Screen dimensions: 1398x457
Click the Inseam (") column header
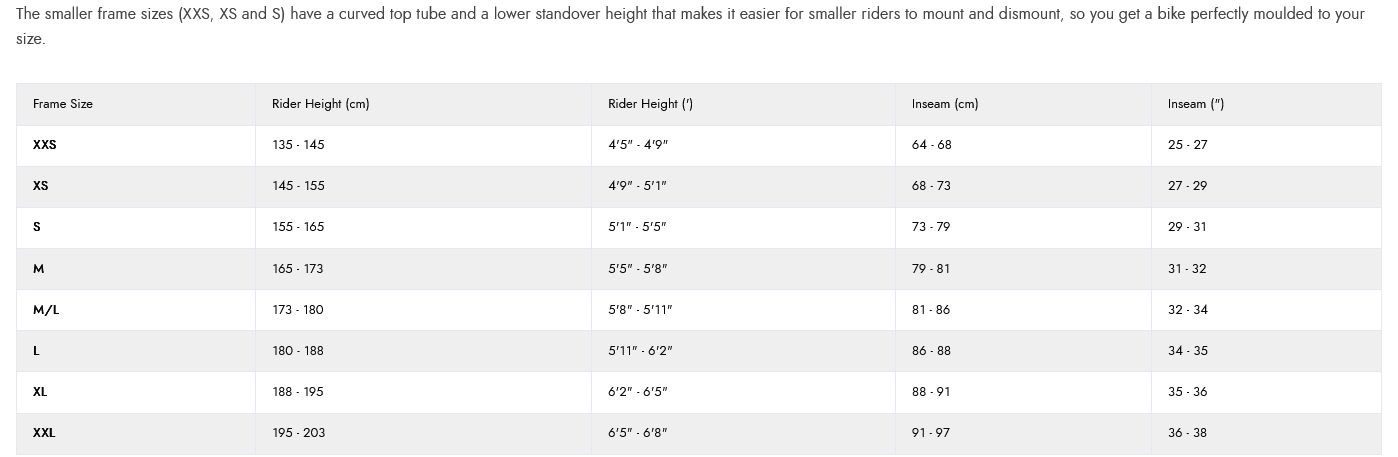(x=1195, y=104)
